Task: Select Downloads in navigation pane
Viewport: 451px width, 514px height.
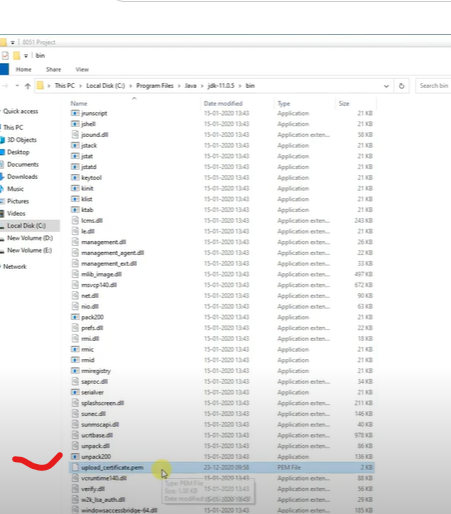Action: point(22,177)
